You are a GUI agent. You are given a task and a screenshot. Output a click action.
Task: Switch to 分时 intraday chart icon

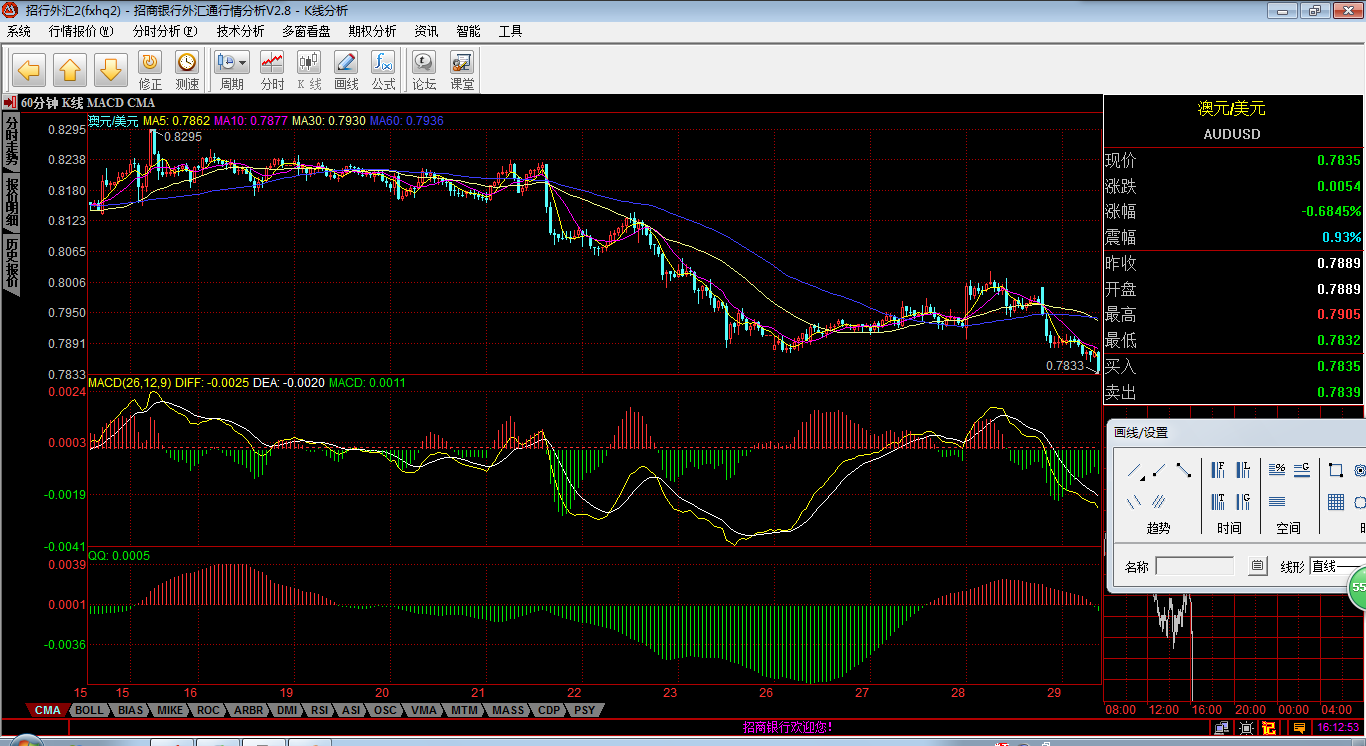272,64
